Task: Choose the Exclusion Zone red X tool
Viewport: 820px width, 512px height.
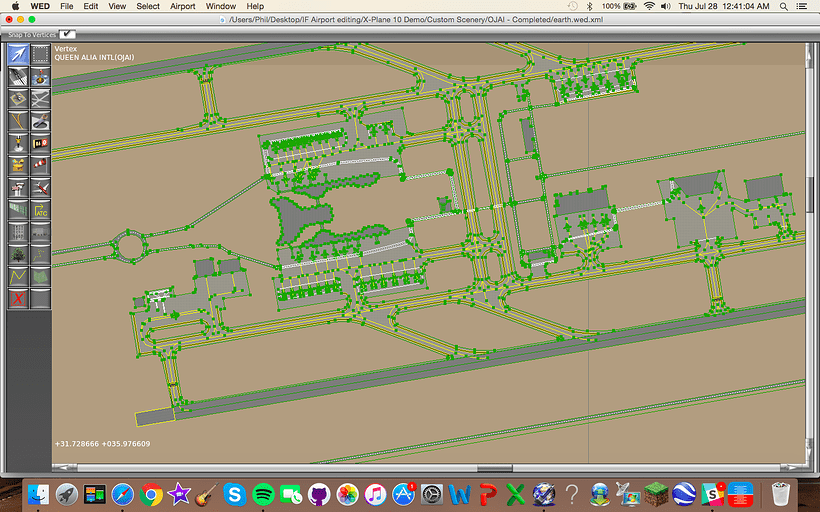Action: click(18, 299)
